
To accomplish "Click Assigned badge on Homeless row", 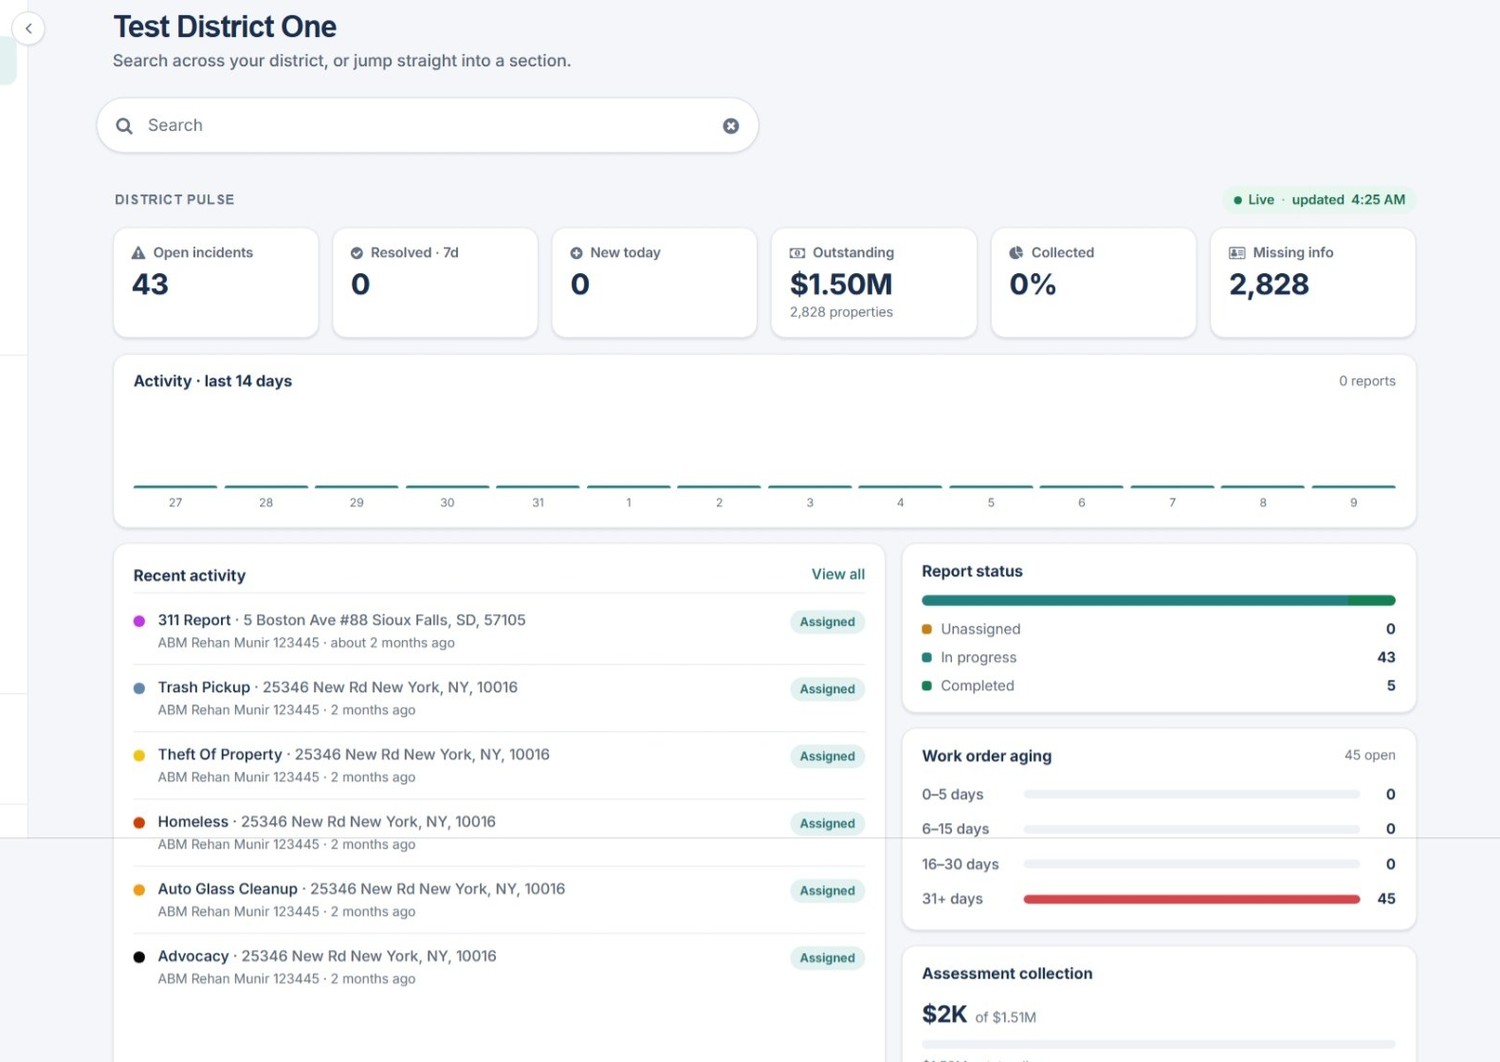I will 827,823.
